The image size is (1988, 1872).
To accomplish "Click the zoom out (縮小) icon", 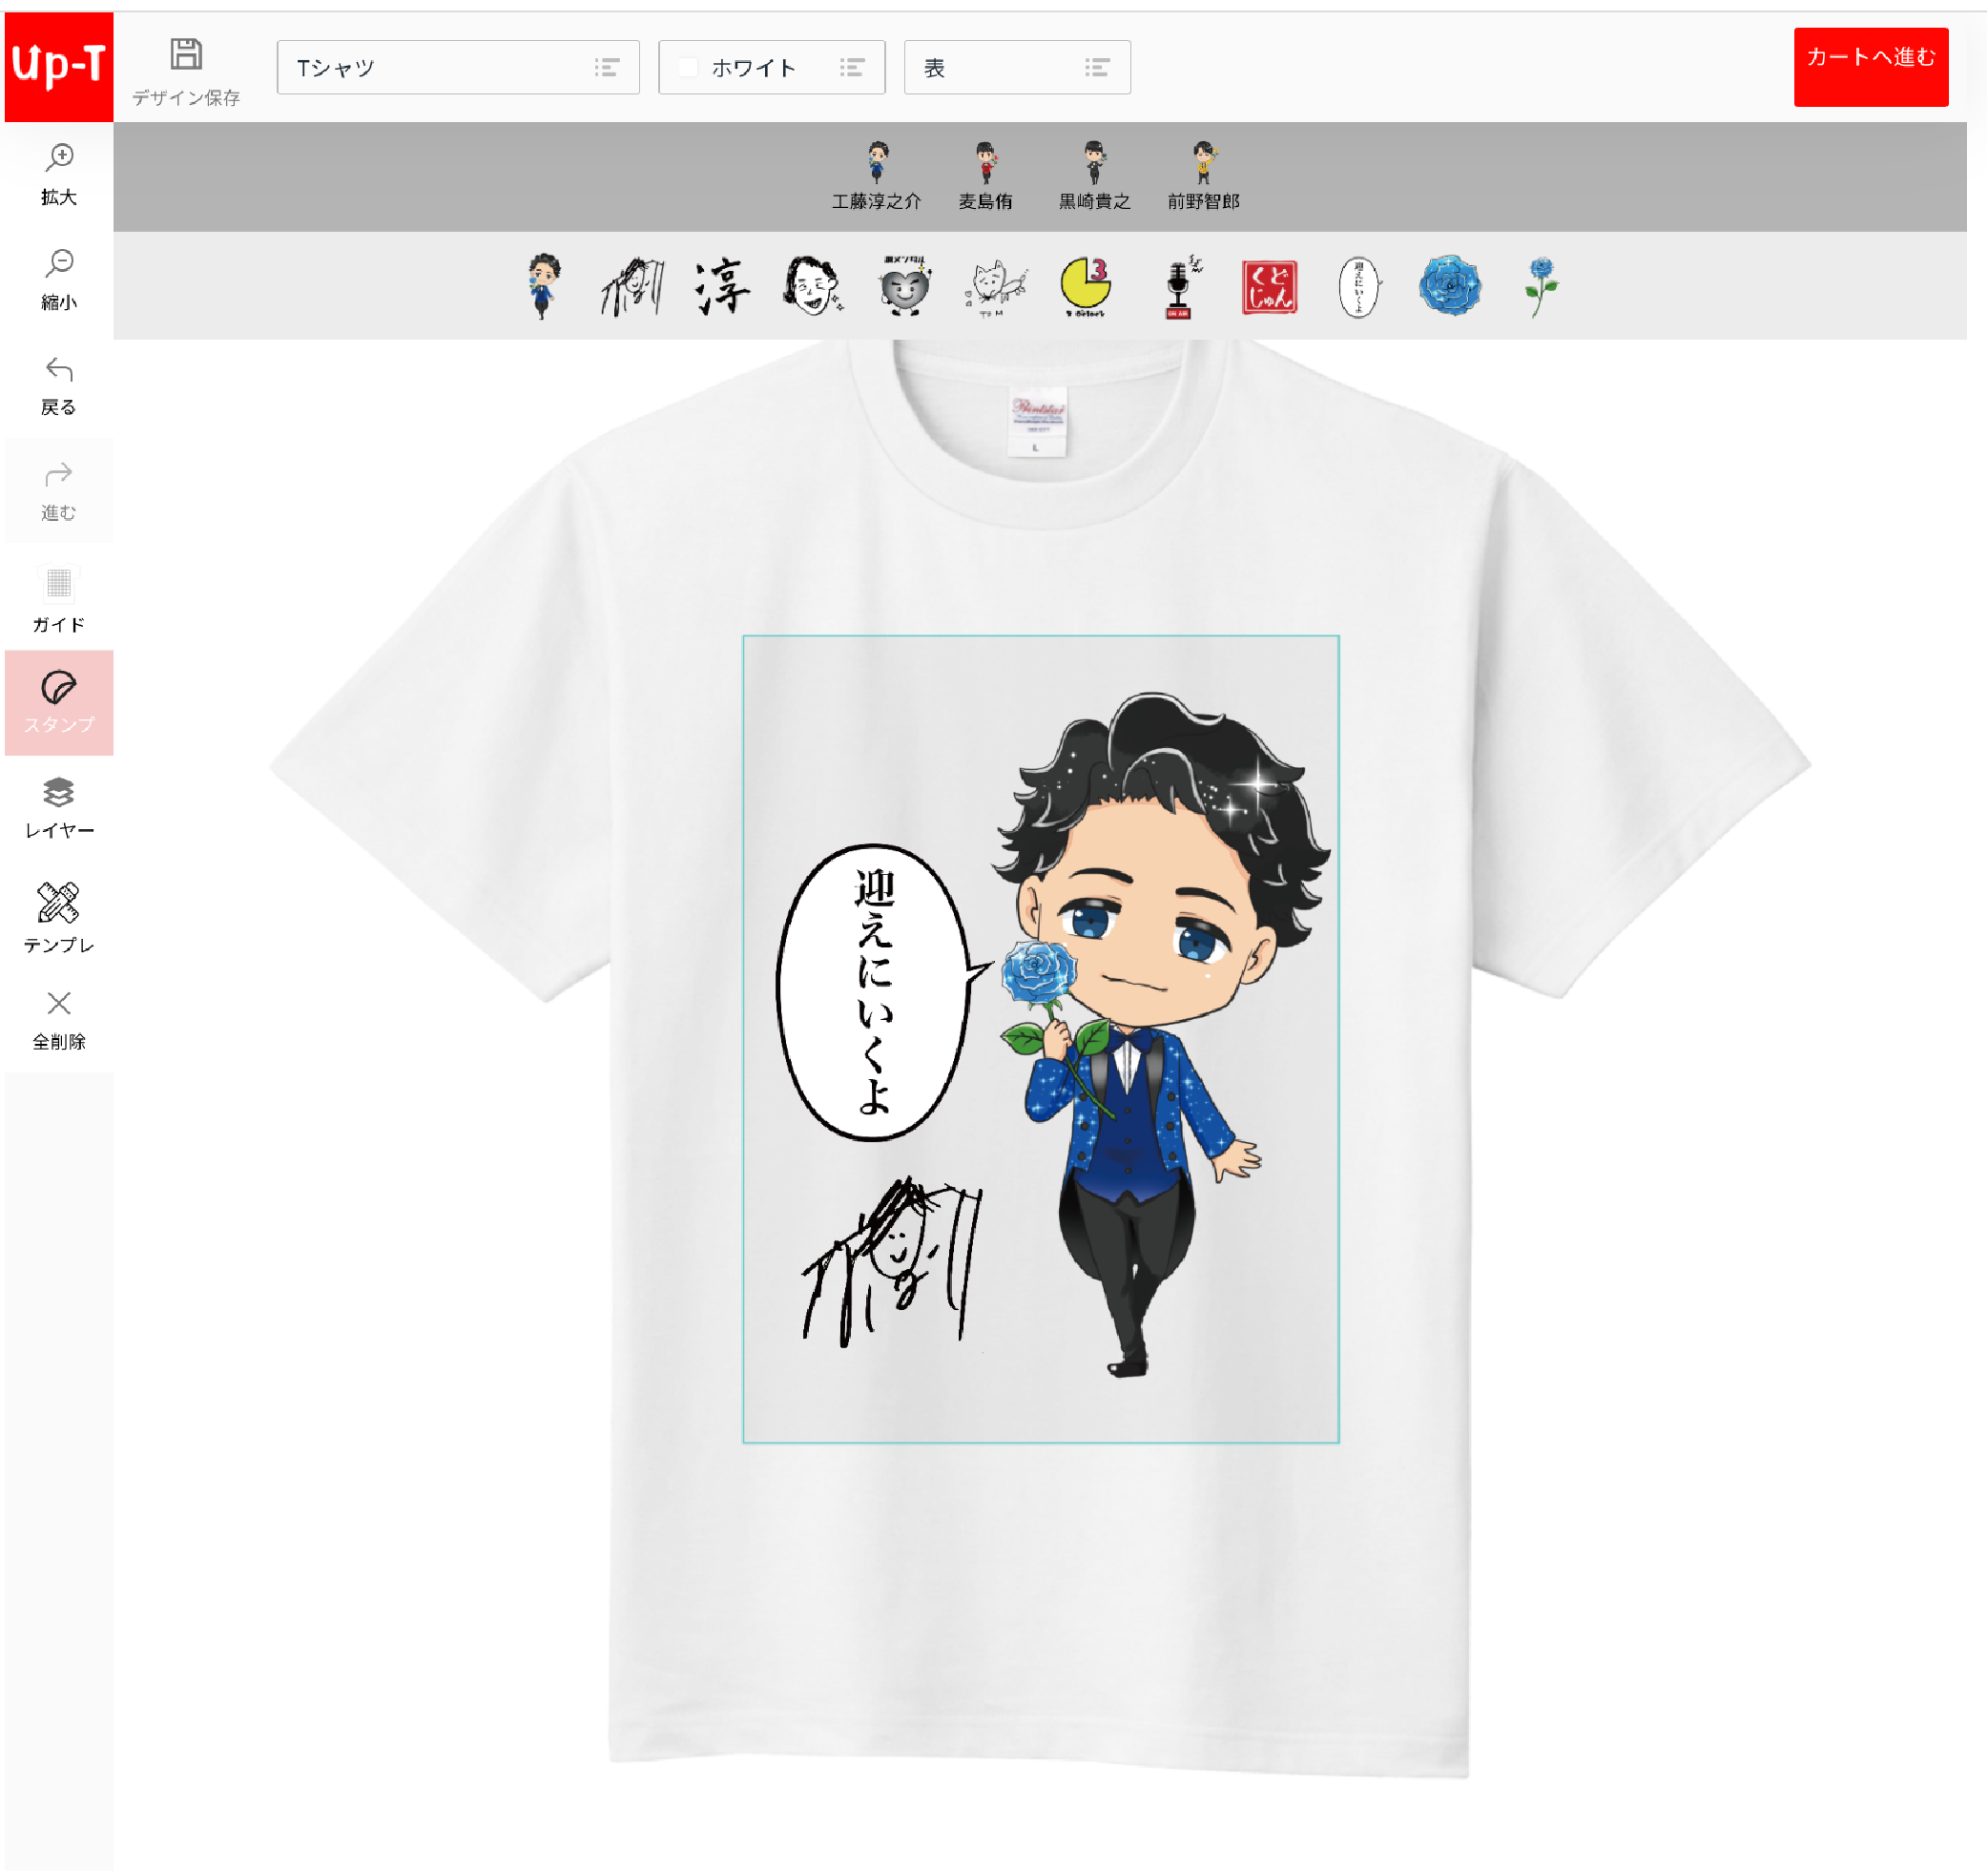I will 59,264.
